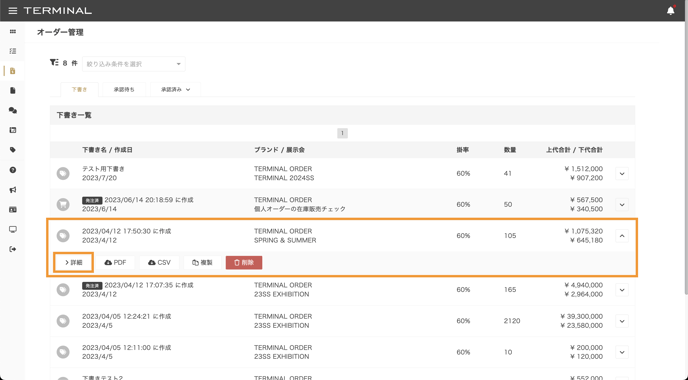Click the megaphone announcements icon
The image size is (688, 380).
point(13,190)
